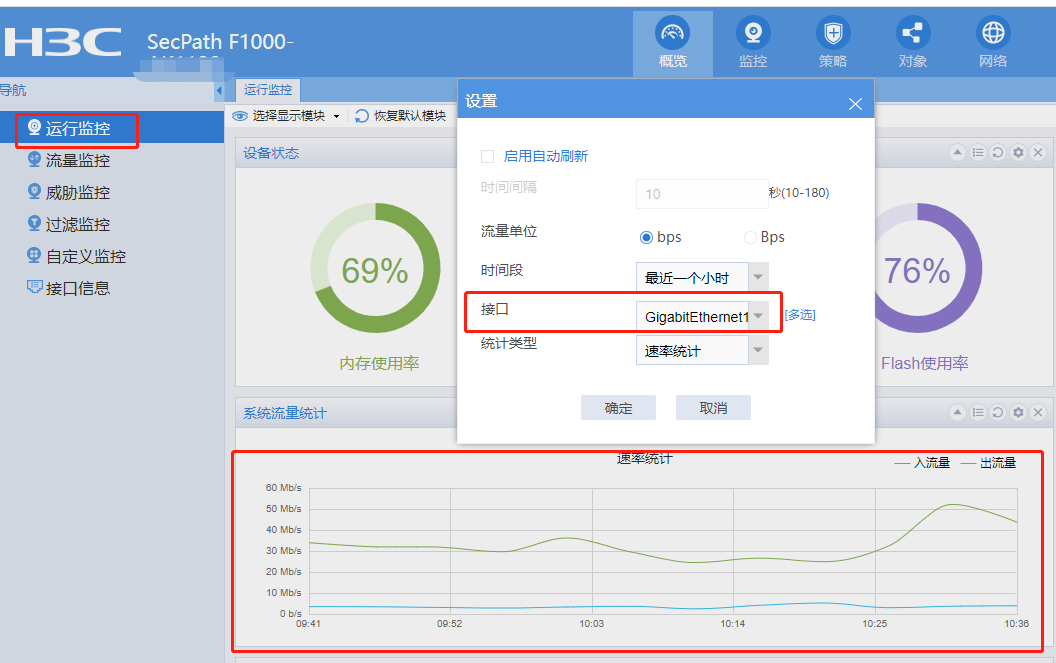Image resolution: width=1056 pixels, height=663 pixels.
Task: Select the bps traffic unit radio
Action: (646, 237)
